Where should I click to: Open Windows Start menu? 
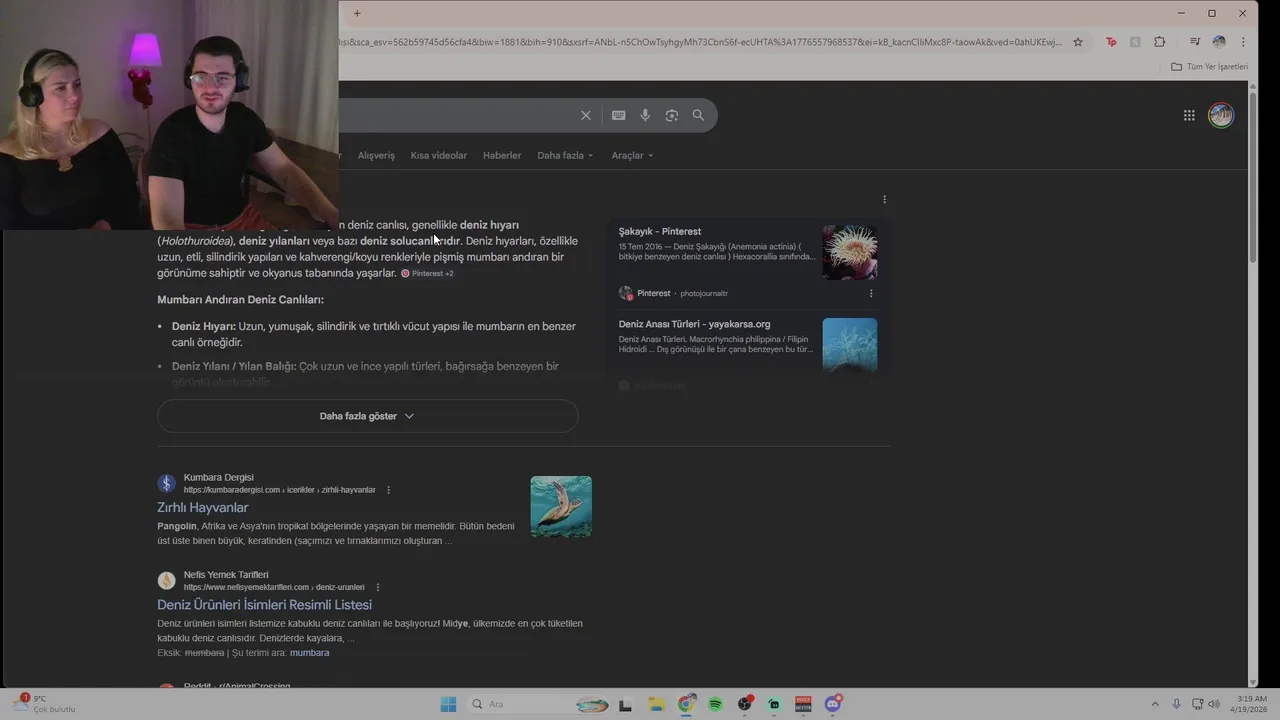(448, 704)
